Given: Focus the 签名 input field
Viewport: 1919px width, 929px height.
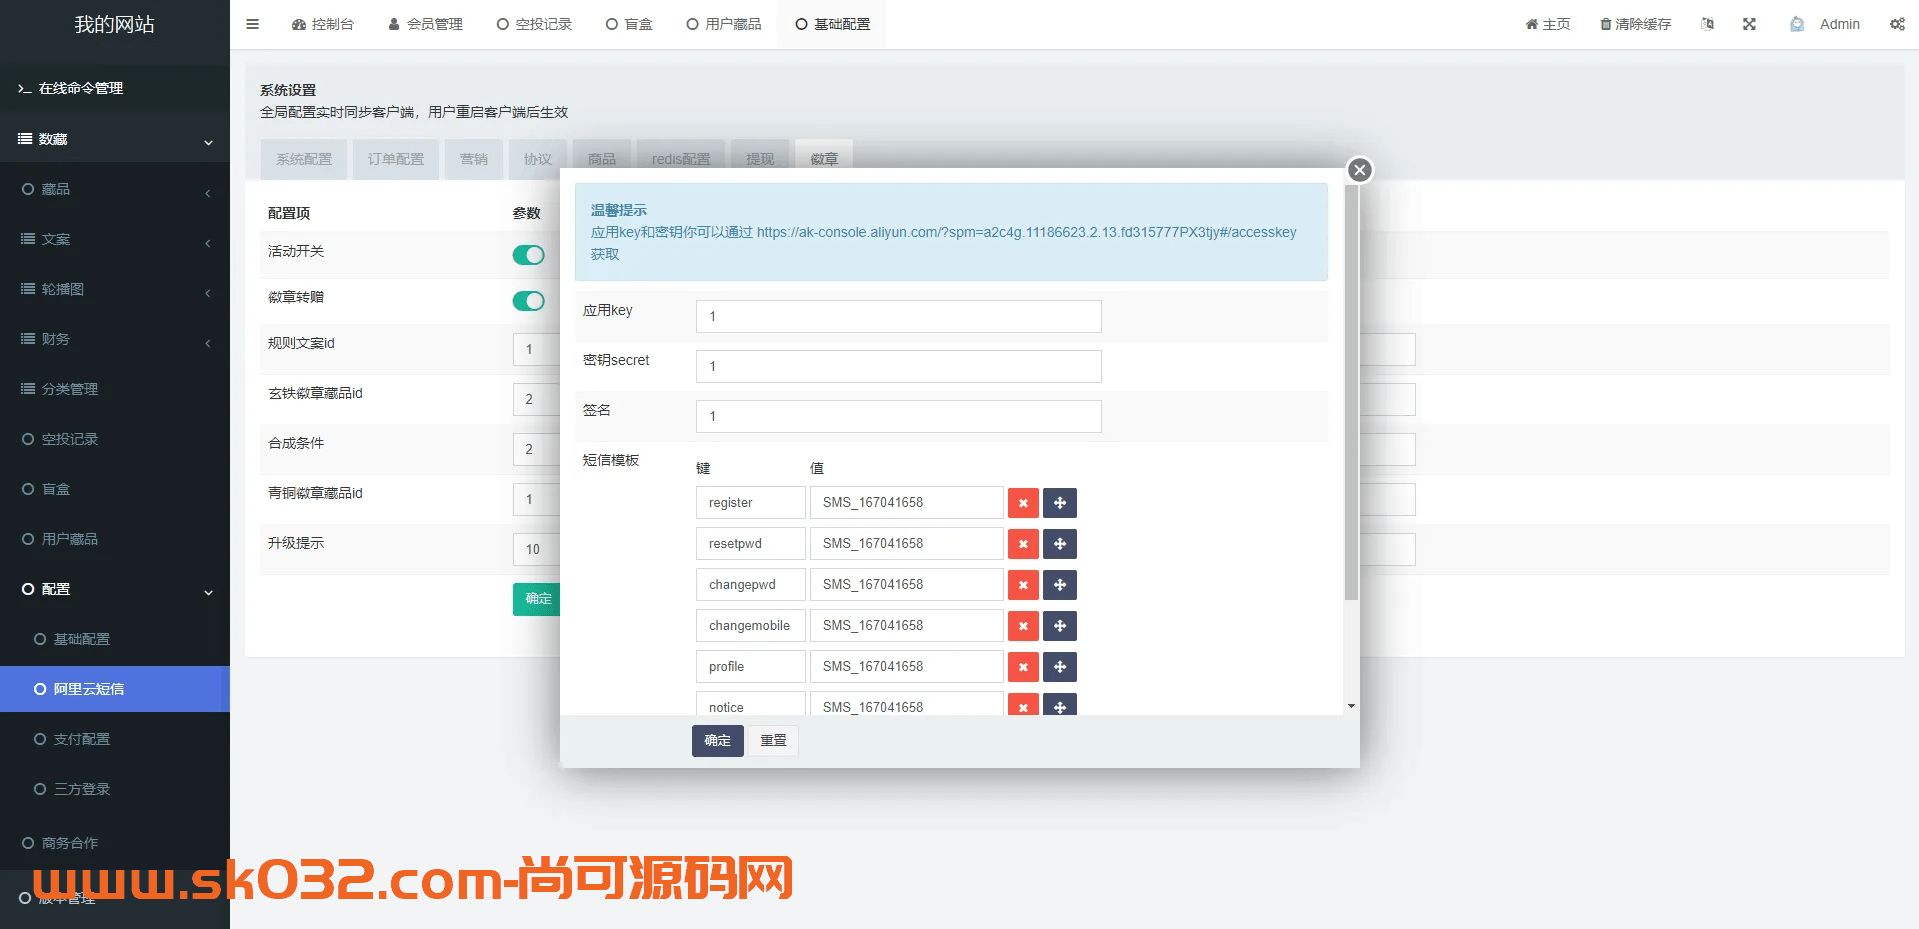Looking at the screenshot, I should pyautogui.click(x=899, y=416).
